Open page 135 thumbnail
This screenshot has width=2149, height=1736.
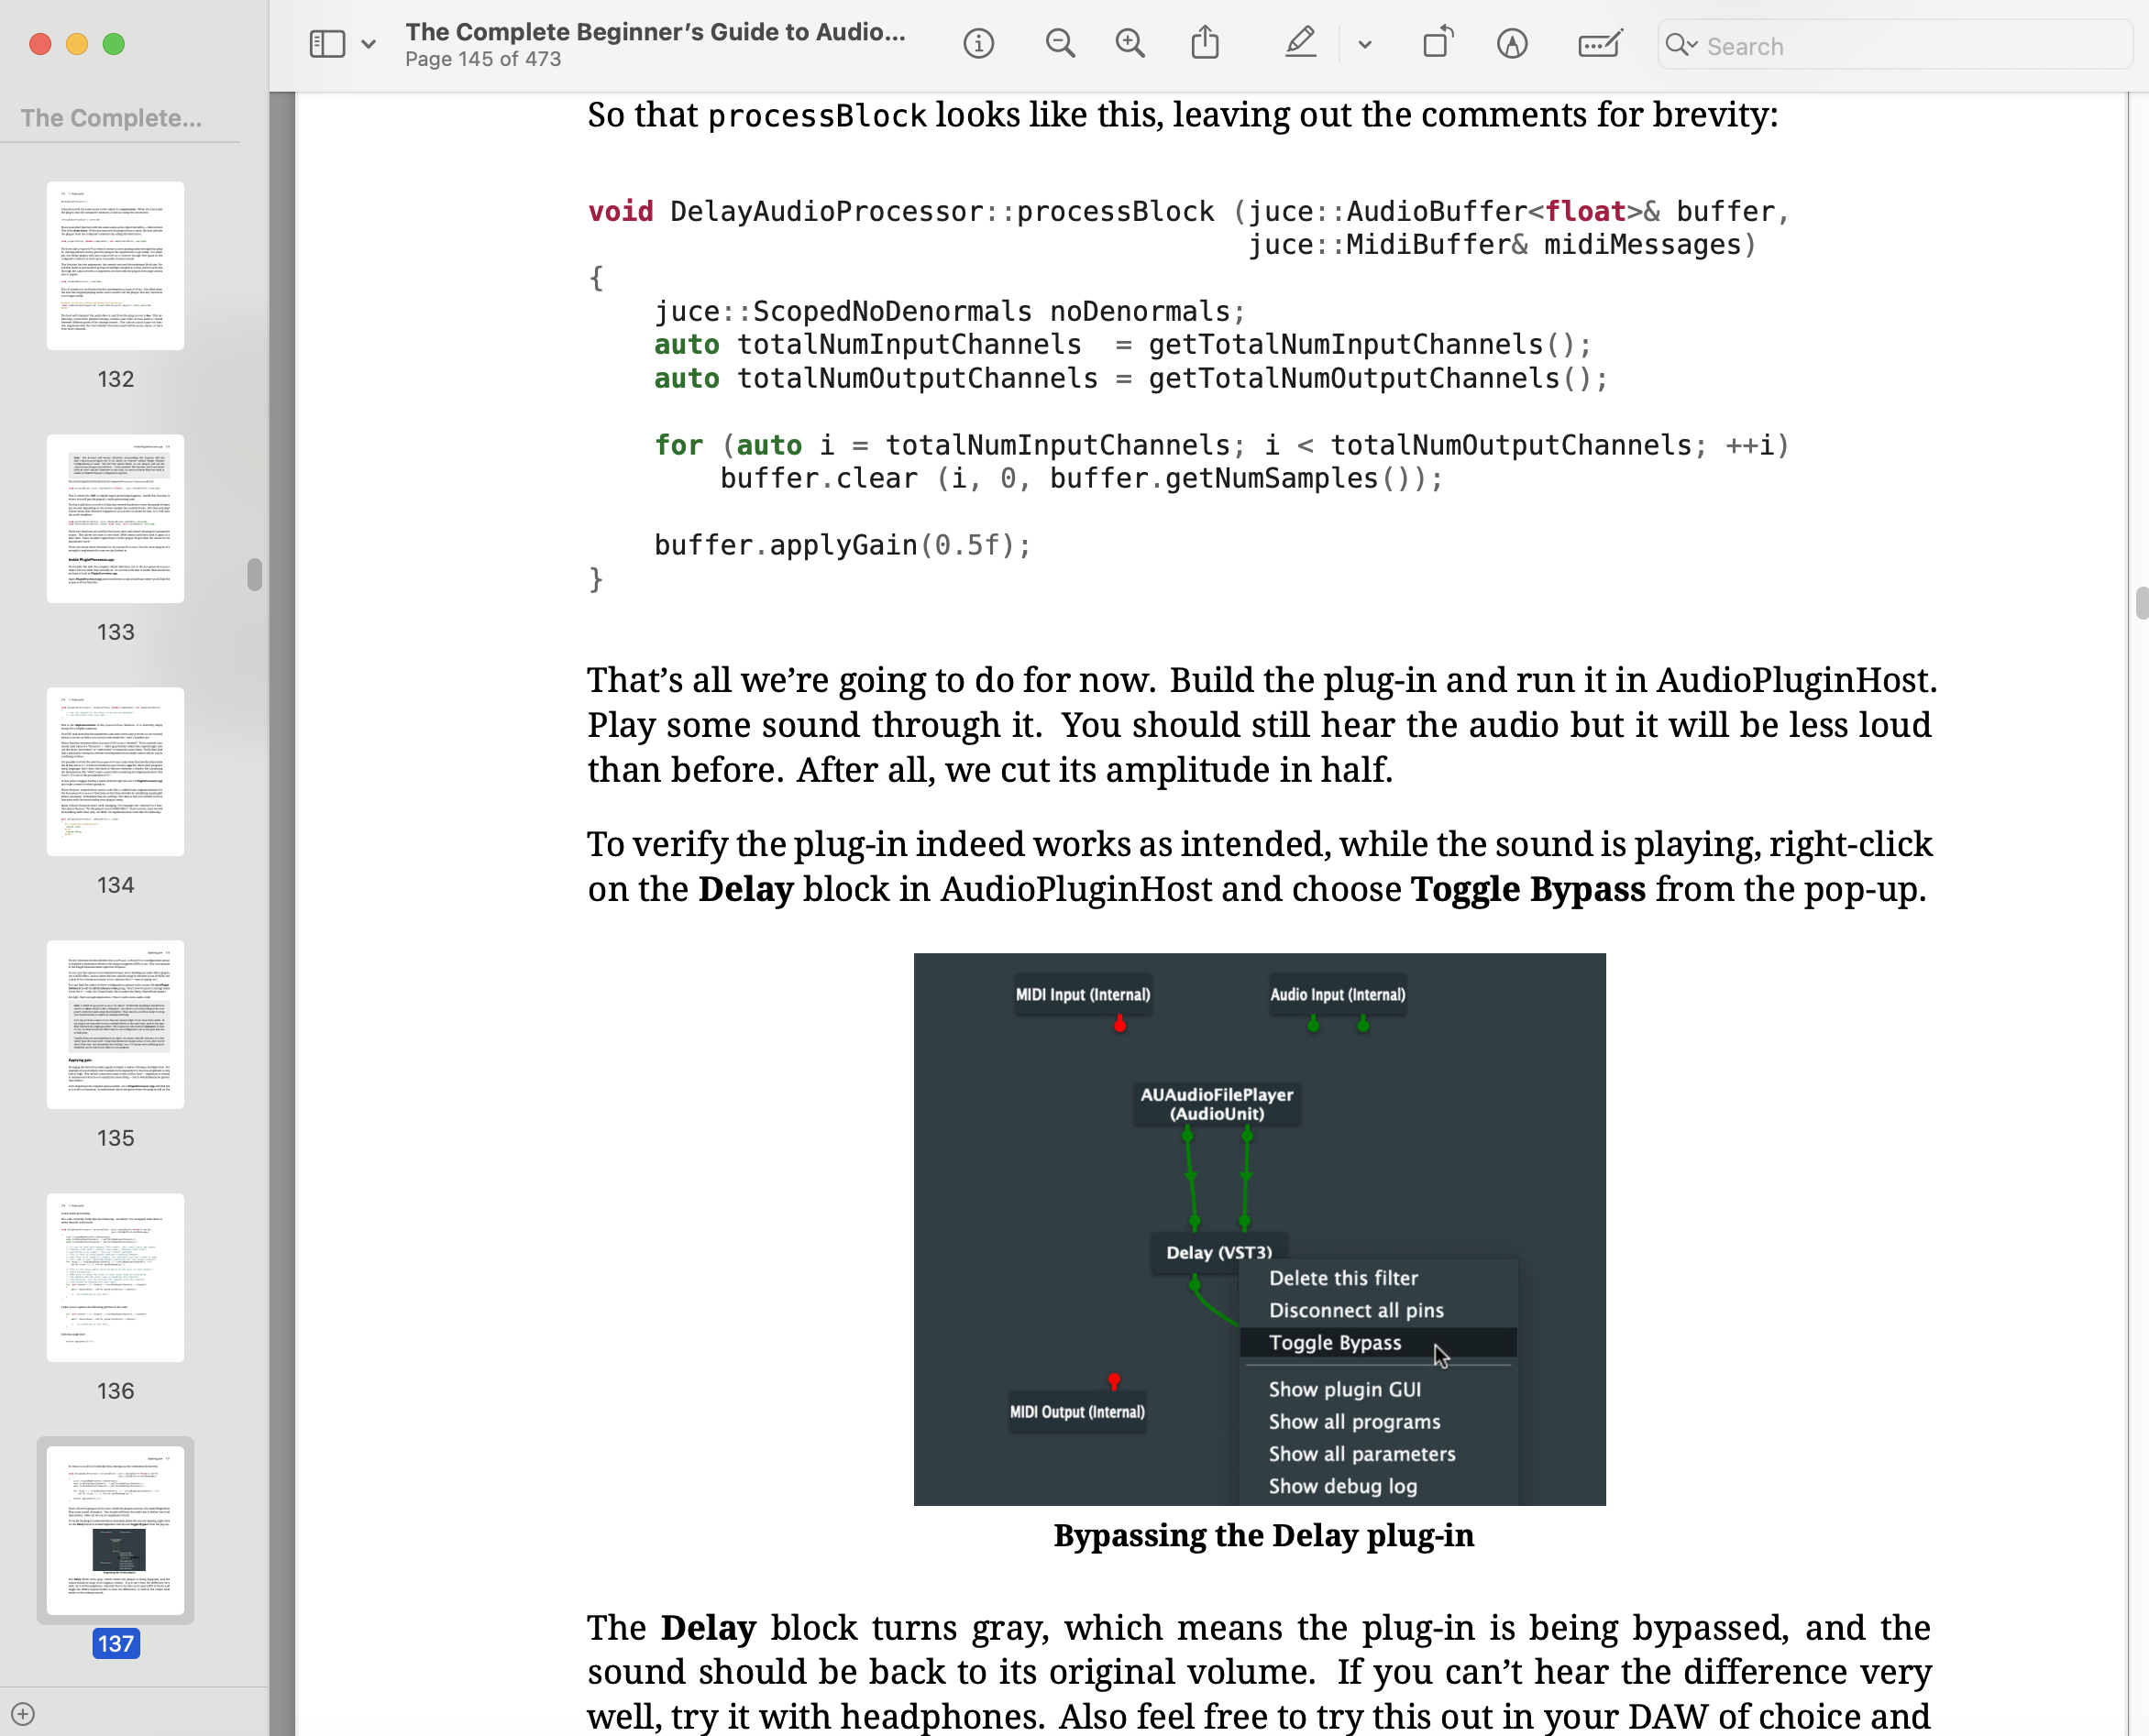[x=115, y=1024]
